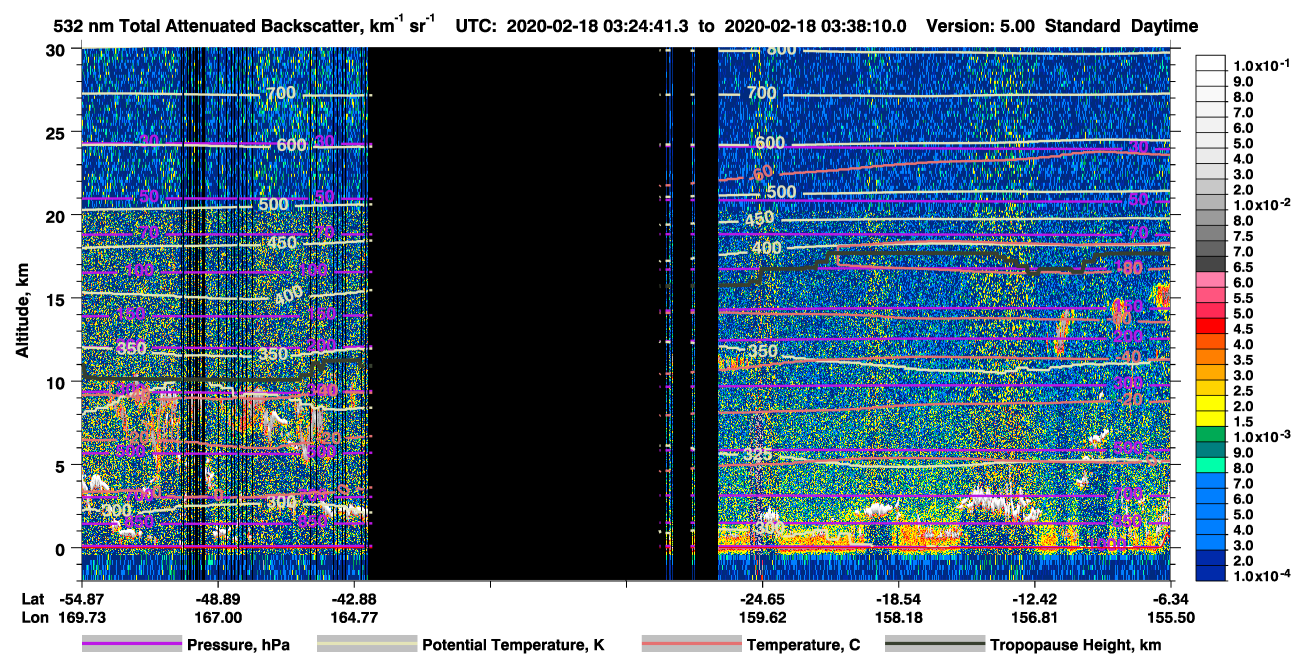This screenshot has width=1300, height=667.
Task: Click the 'Lon' row label below the plot
Action: [33, 617]
